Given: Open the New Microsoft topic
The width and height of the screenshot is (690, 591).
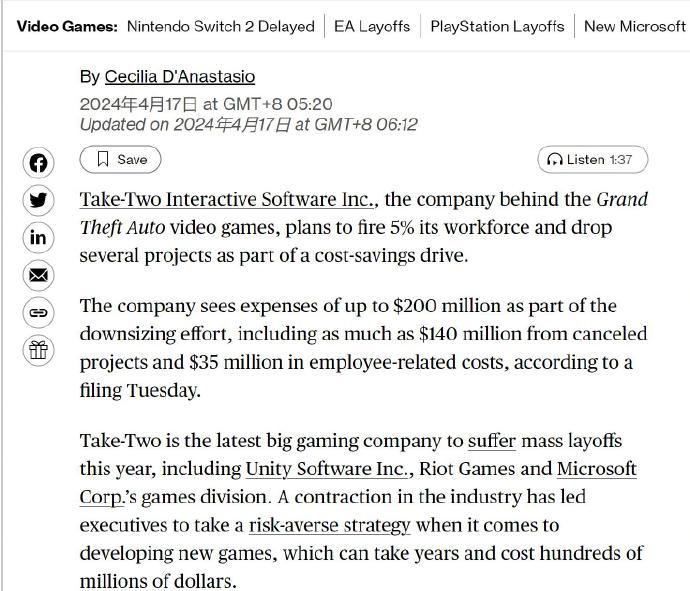Looking at the screenshot, I should pyautogui.click(x=635, y=26).
